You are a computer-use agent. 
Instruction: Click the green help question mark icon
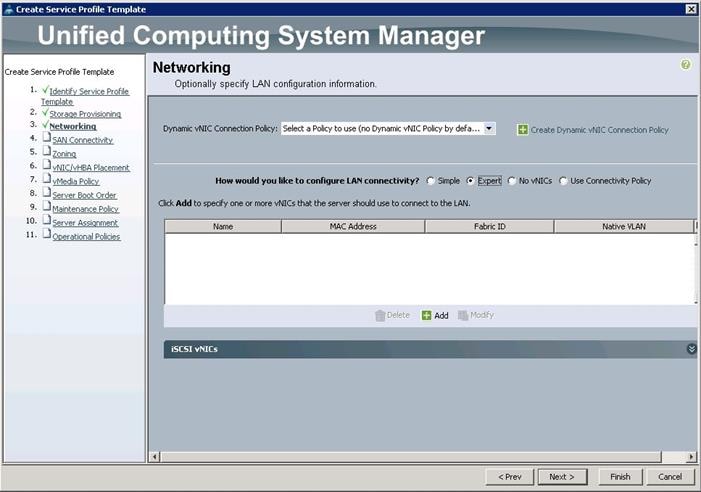tap(685, 65)
